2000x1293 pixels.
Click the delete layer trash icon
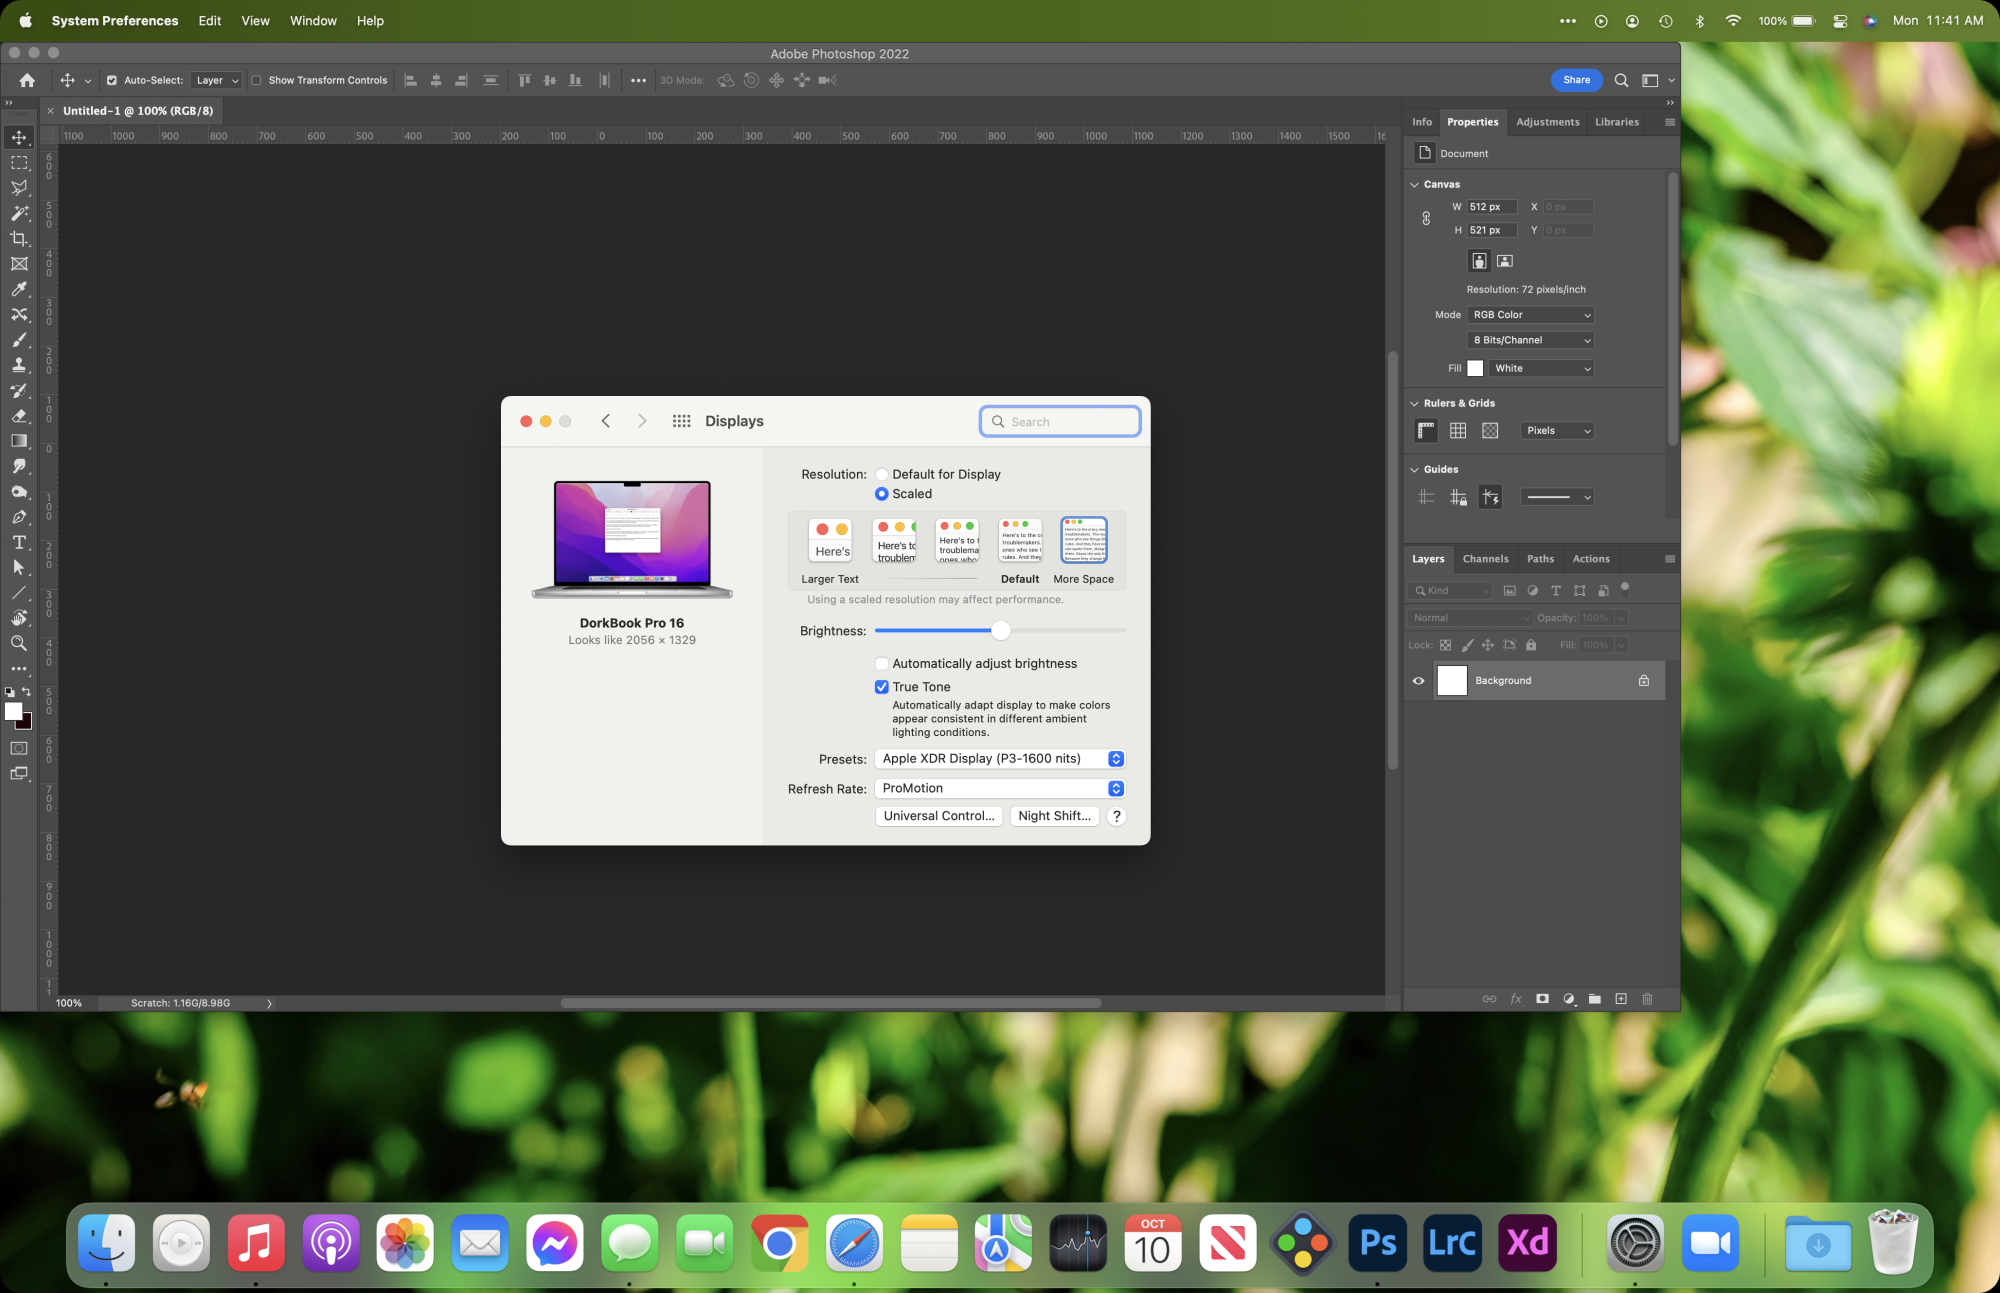tap(1647, 999)
